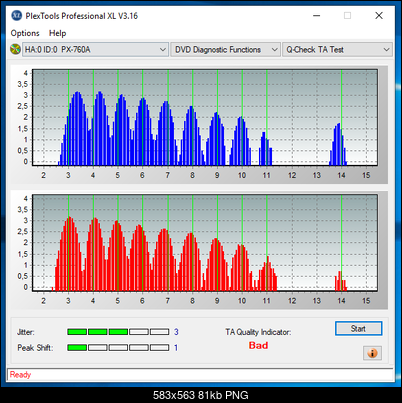Open the Options menu

(25, 33)
